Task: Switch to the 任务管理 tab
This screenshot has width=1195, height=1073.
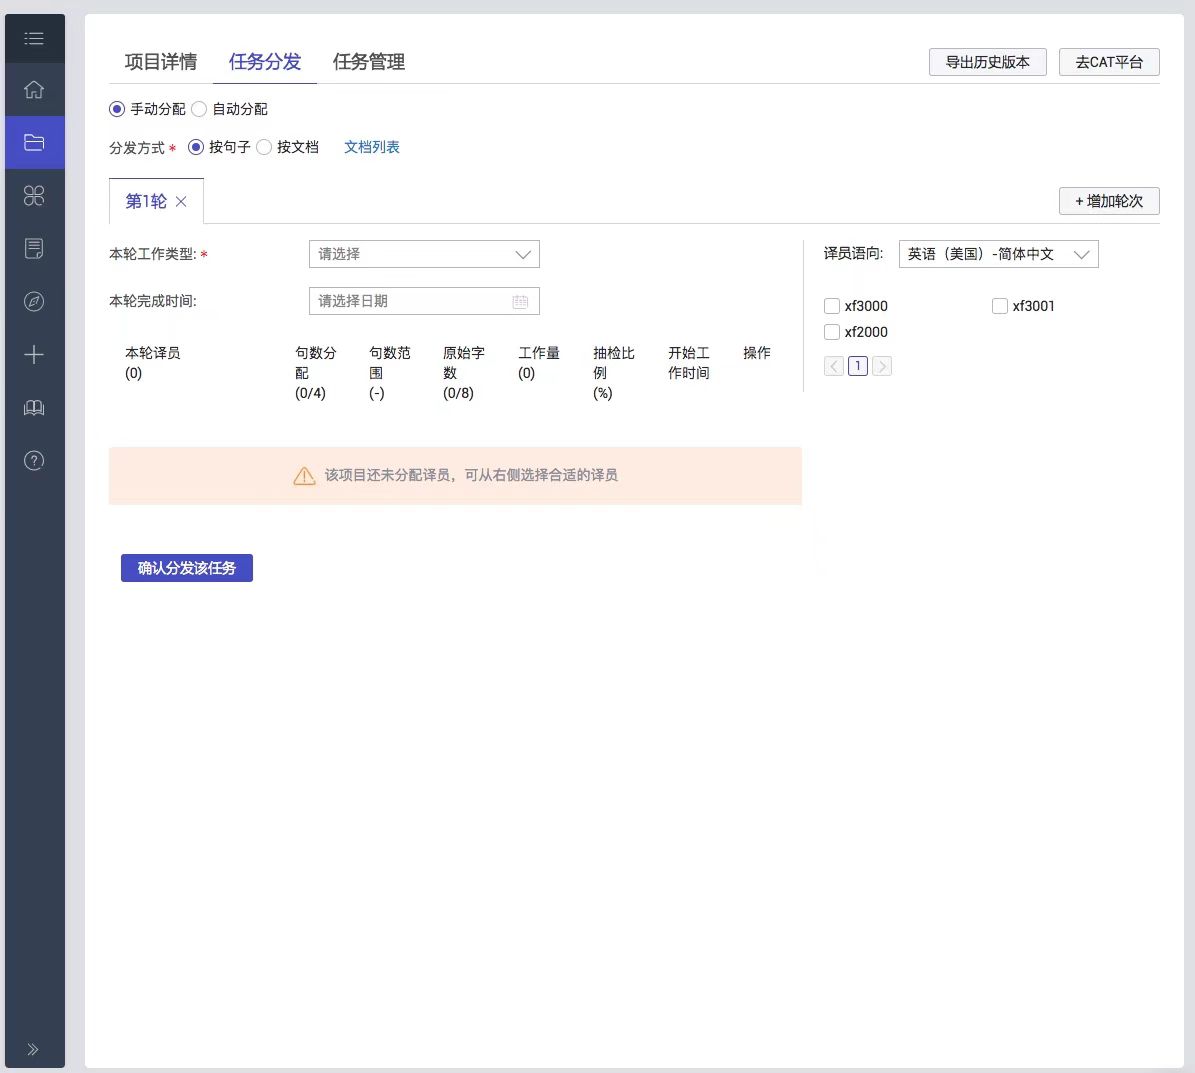Action: coord(369,62)
